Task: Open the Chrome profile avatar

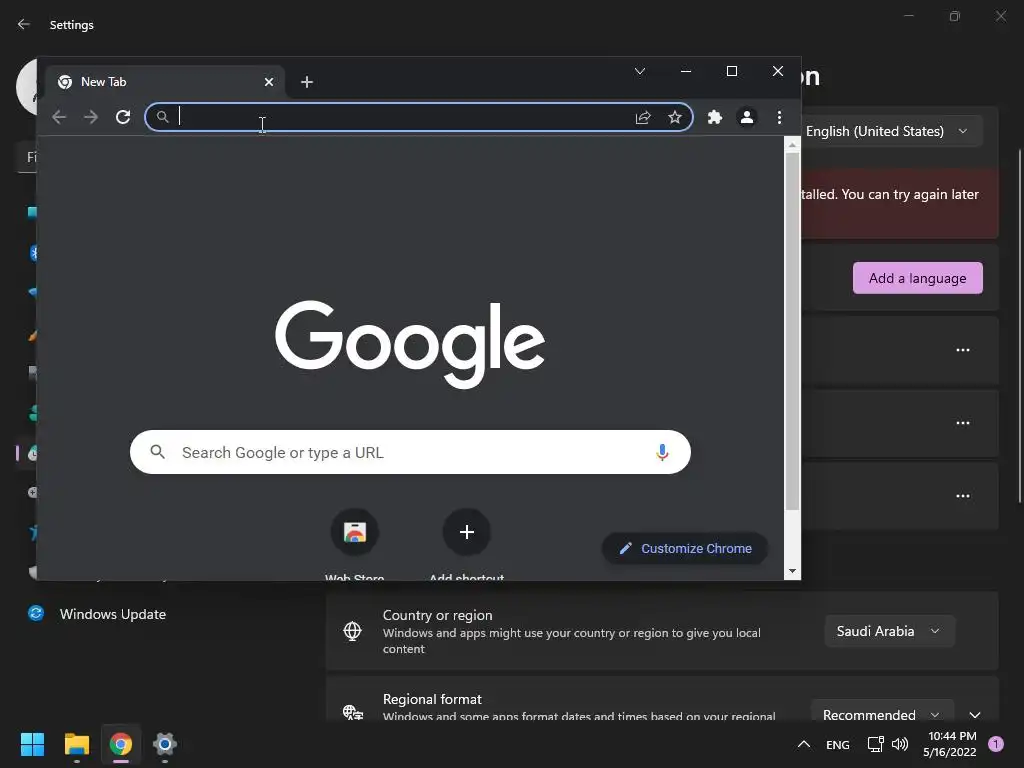Action: coord(746,117)
